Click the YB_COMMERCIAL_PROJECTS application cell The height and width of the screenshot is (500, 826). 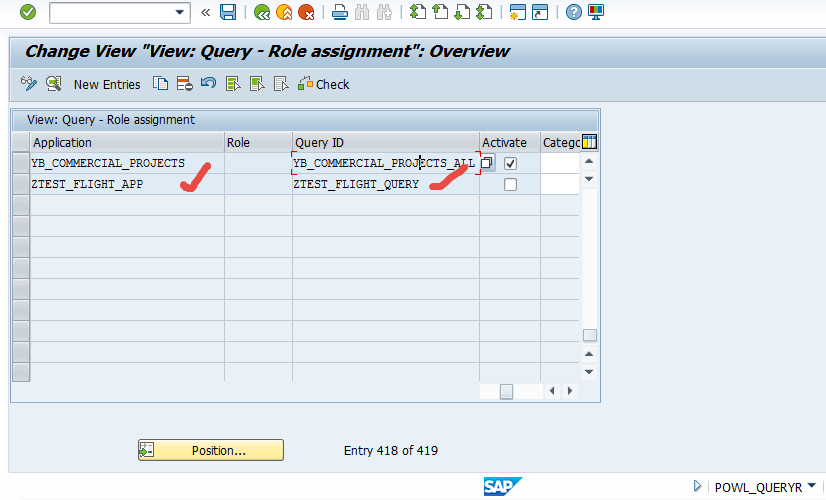(127, 163)
